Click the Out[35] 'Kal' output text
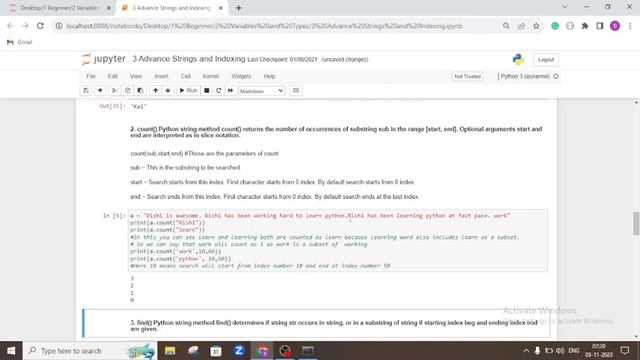This screenshot has width=640, height=360. (139, 107)
